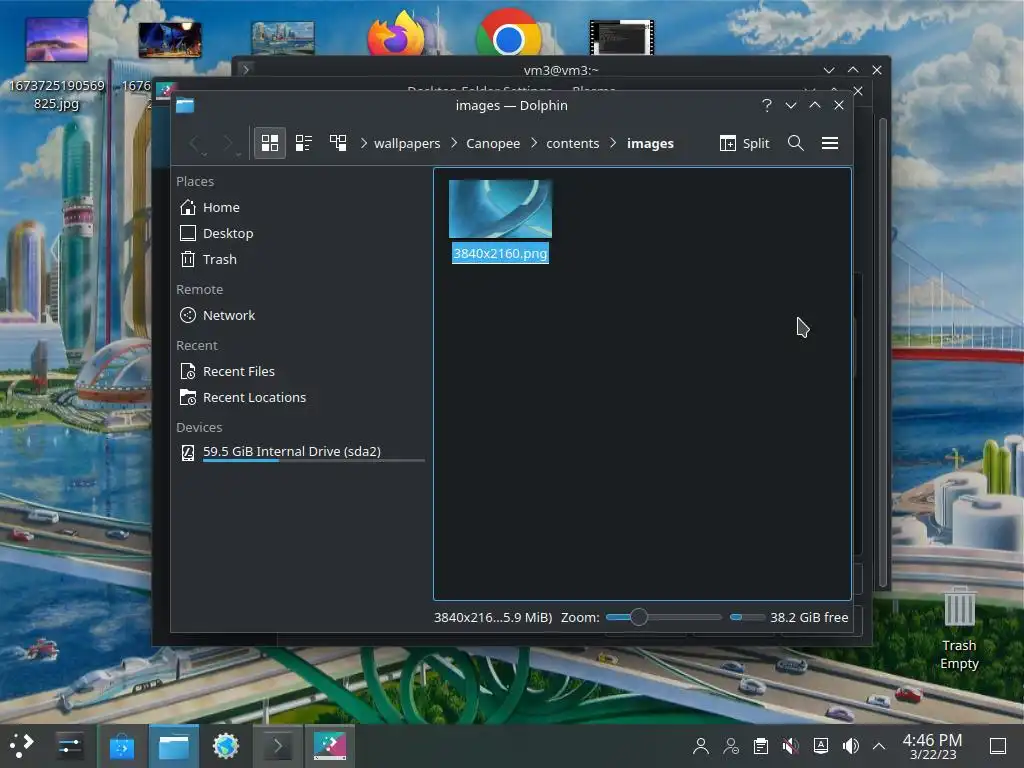Navigate to contents breadcrumb

pyautogui.click(x=573, y=144)
